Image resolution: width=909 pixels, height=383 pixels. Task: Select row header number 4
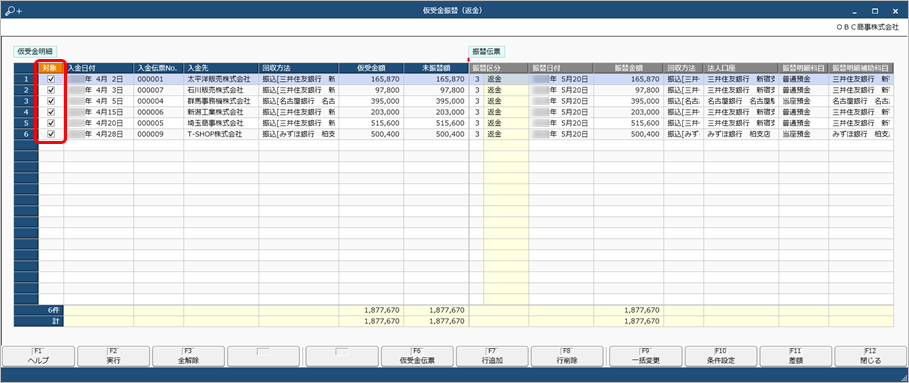[x=26, y=112]
